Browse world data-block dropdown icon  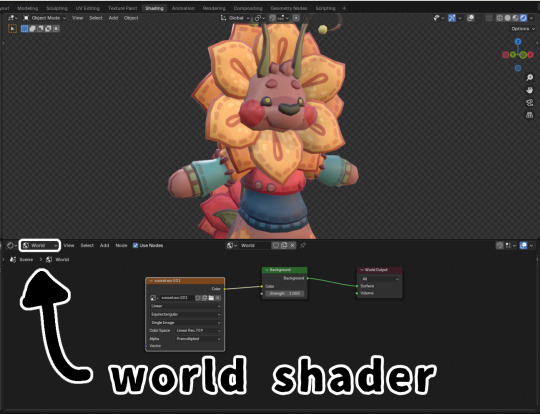231,246
